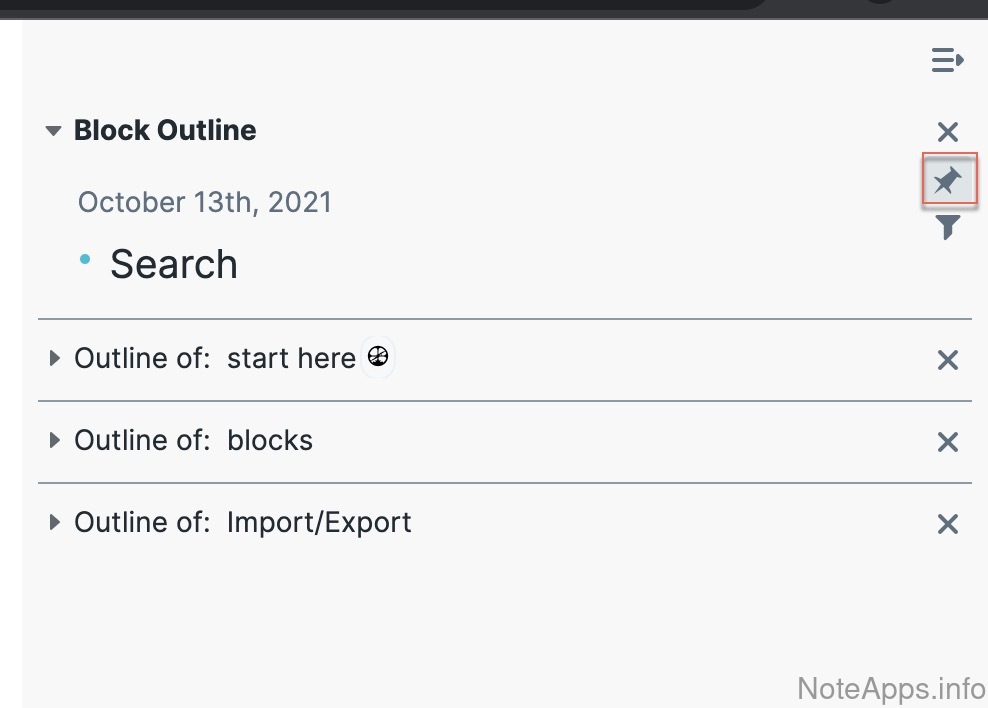Close the 'blocks' outline
Screen dimensions: 988x708
point(948,442)
